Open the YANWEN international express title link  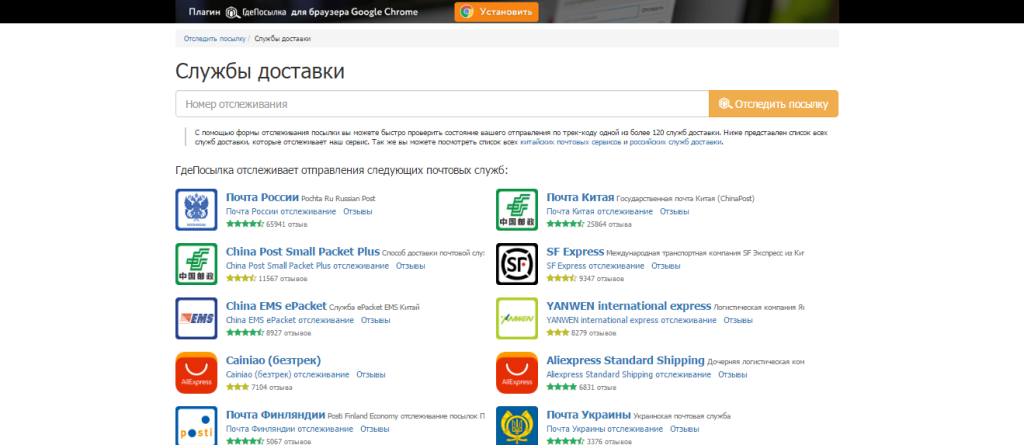[628, 306]
